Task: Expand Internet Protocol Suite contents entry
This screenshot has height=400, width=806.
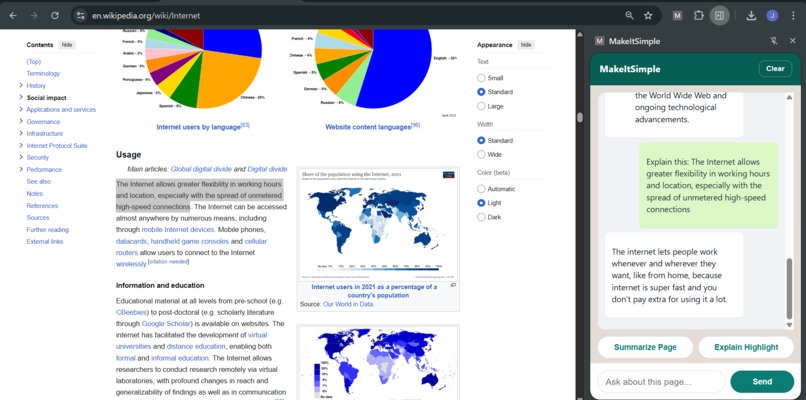Action: pos(21,146)
